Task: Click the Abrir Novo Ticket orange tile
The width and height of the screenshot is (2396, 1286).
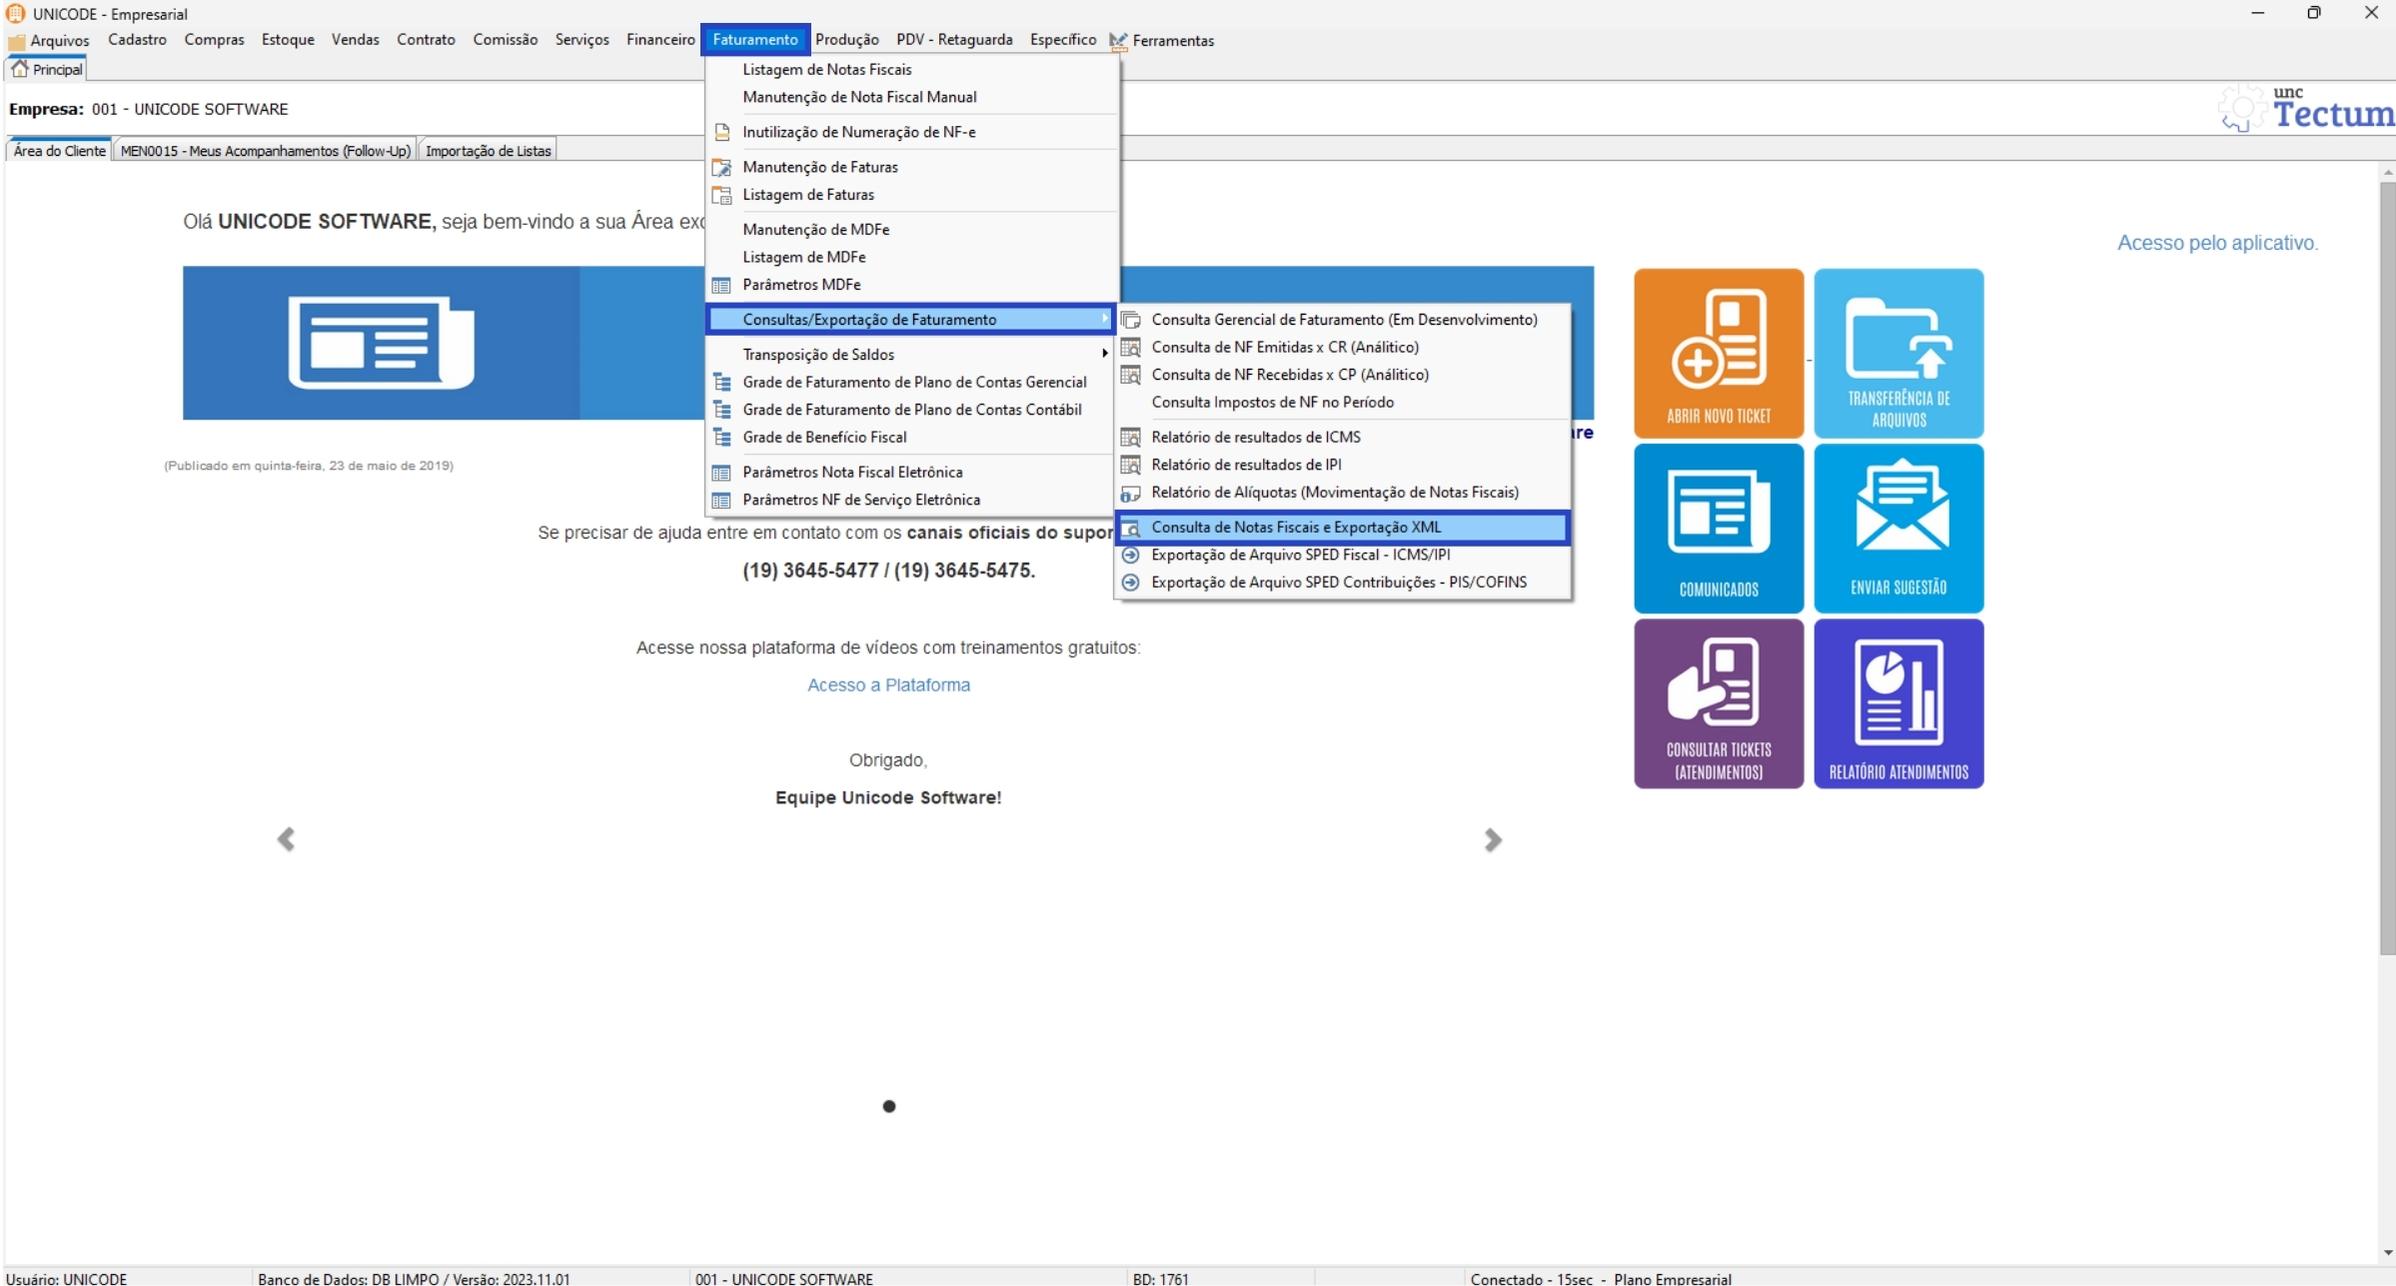Action: [x=1718, y=353]
